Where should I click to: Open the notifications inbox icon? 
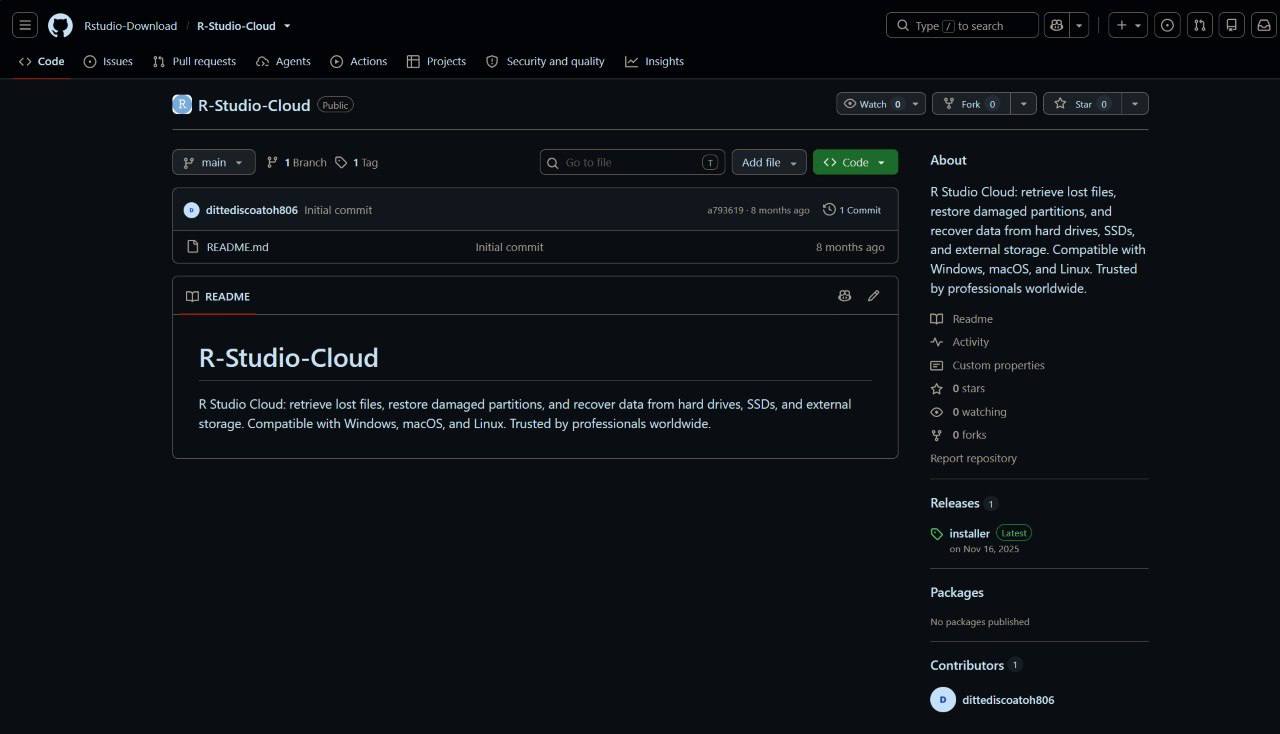point(1264,26)
